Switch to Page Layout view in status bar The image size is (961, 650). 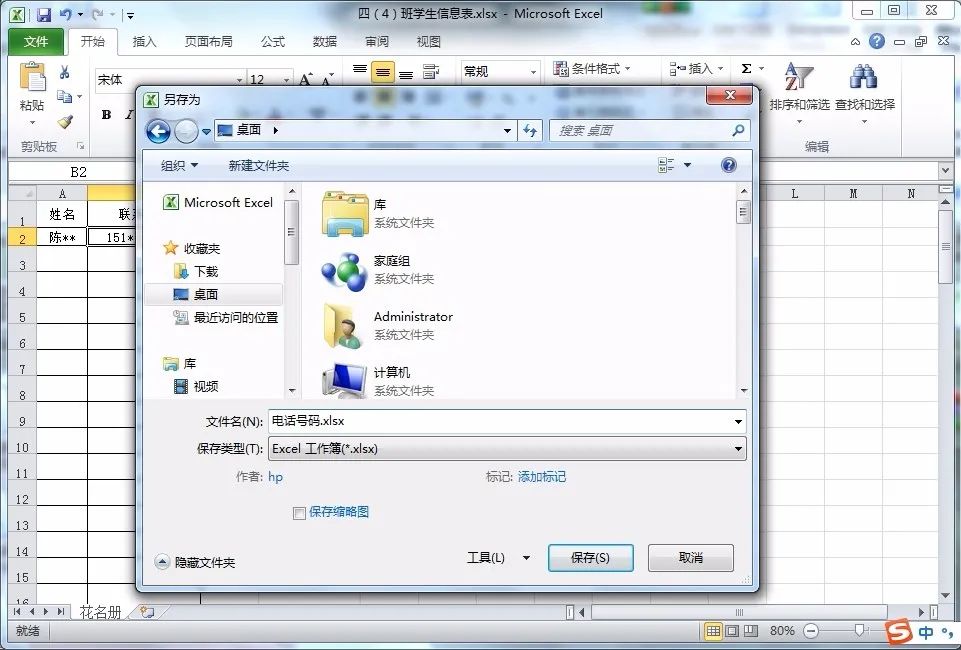click(x=732, y=630)
